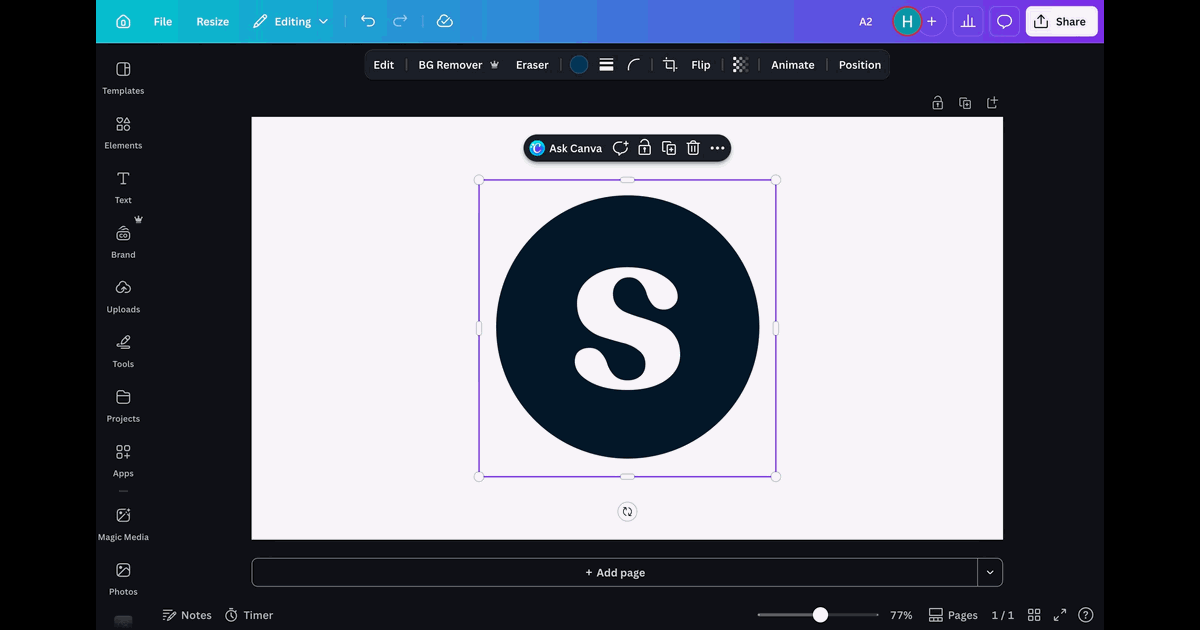Image resolution: width=1200 pixels, height=630 pixels.
Task: Click the A2 design title
Action: pyautogui.click(x=866, y=21)
